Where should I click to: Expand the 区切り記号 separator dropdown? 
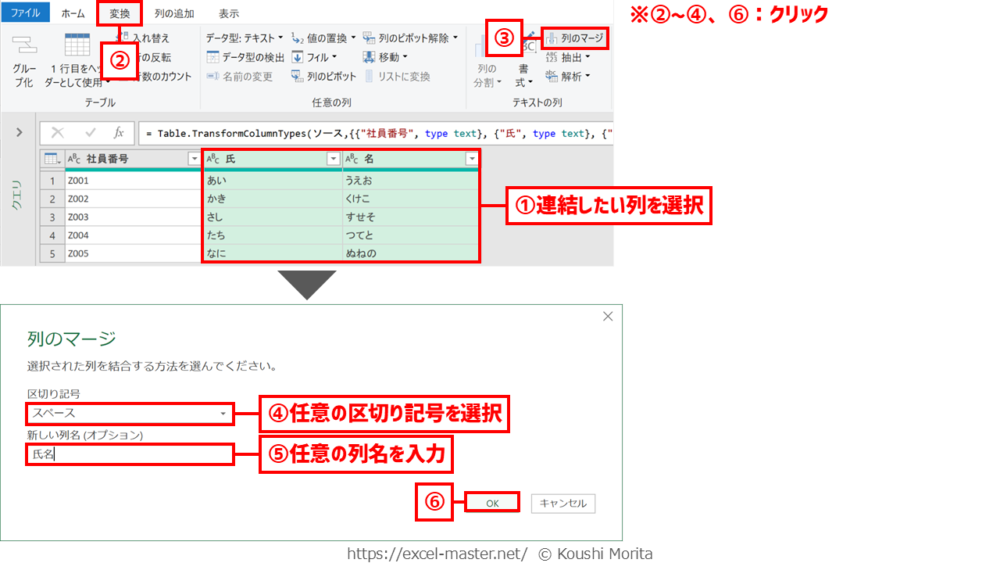tap(222, 413)
